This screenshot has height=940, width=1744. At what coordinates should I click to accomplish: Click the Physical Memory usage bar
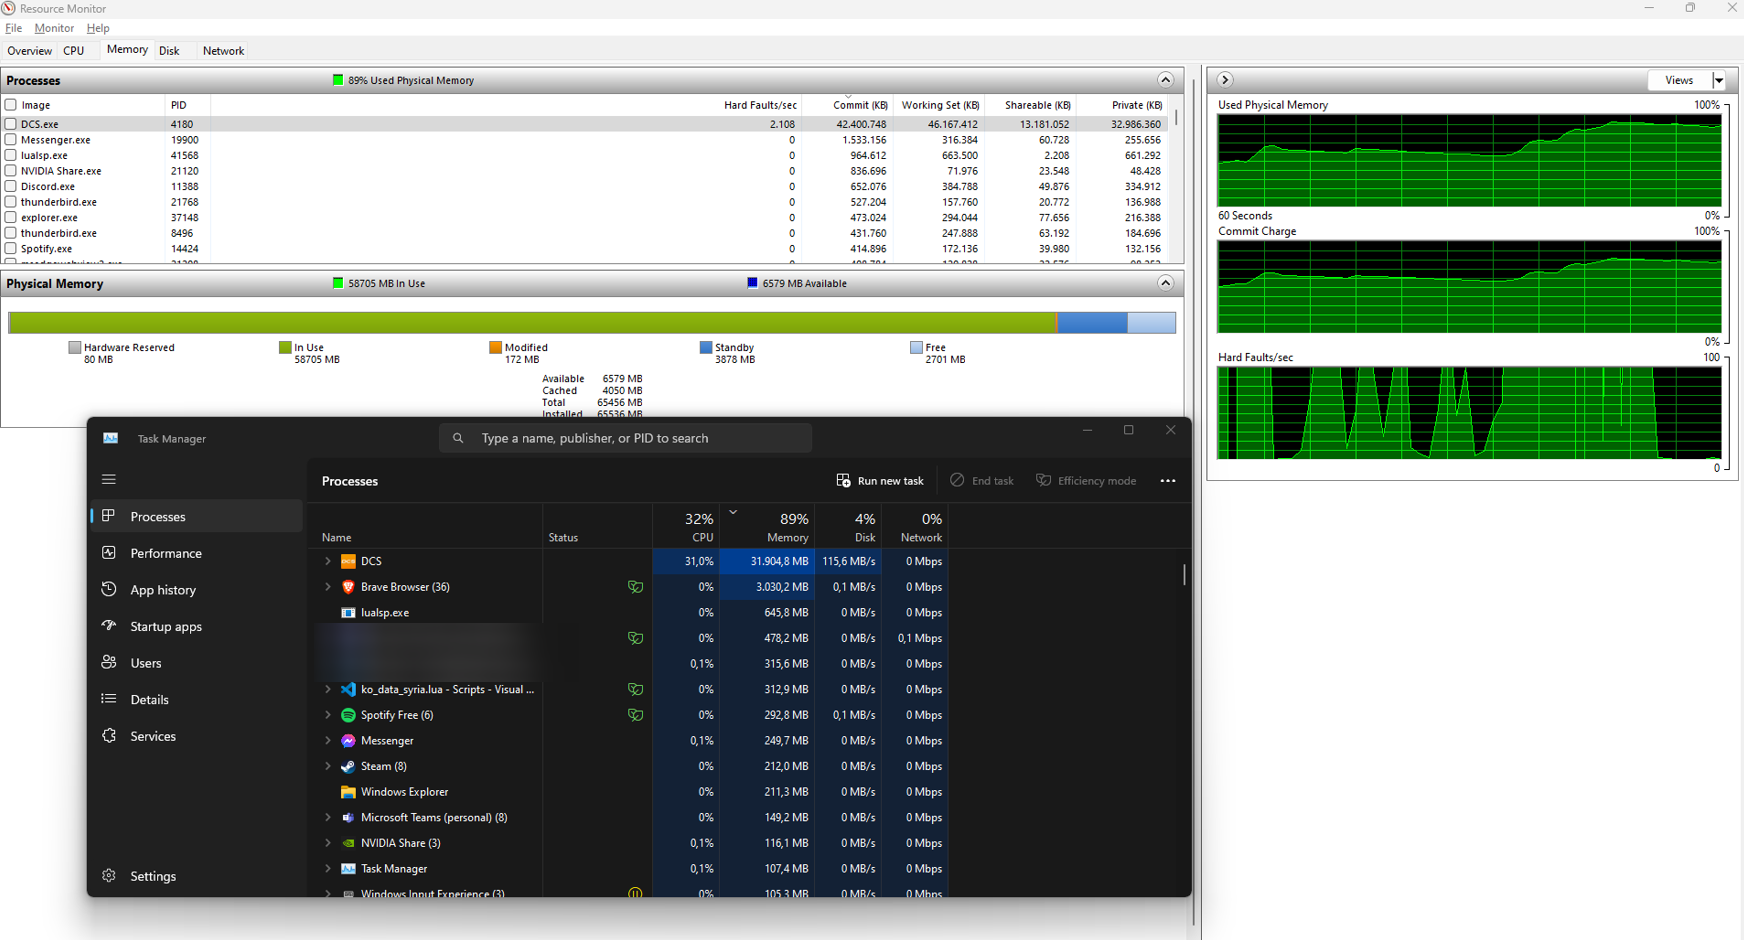[592, 323]
